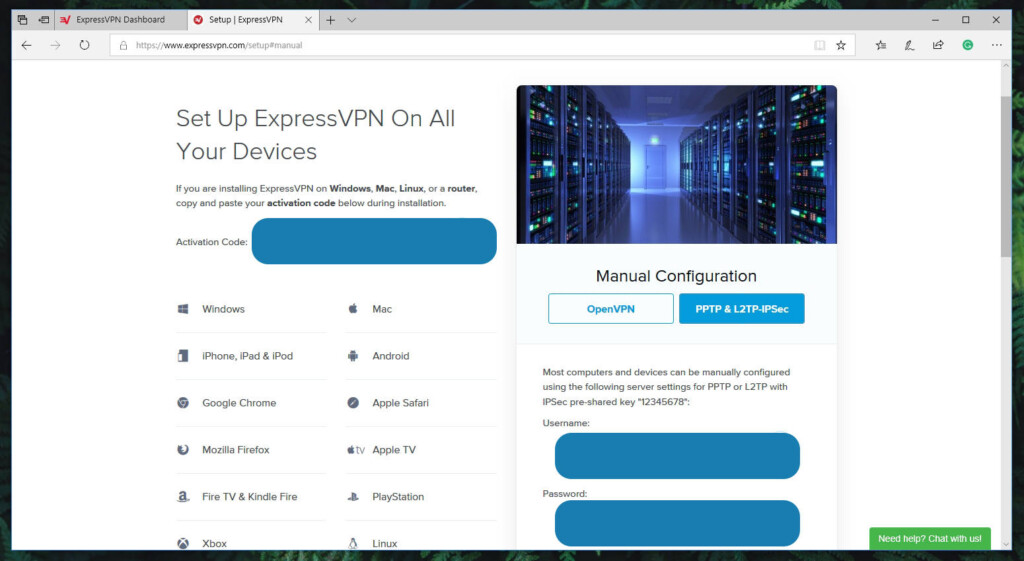Image resolution: width=1024 pixels, height=561 pixels.
Task: Open the Favorites hub icon
Action: (881, 45)
